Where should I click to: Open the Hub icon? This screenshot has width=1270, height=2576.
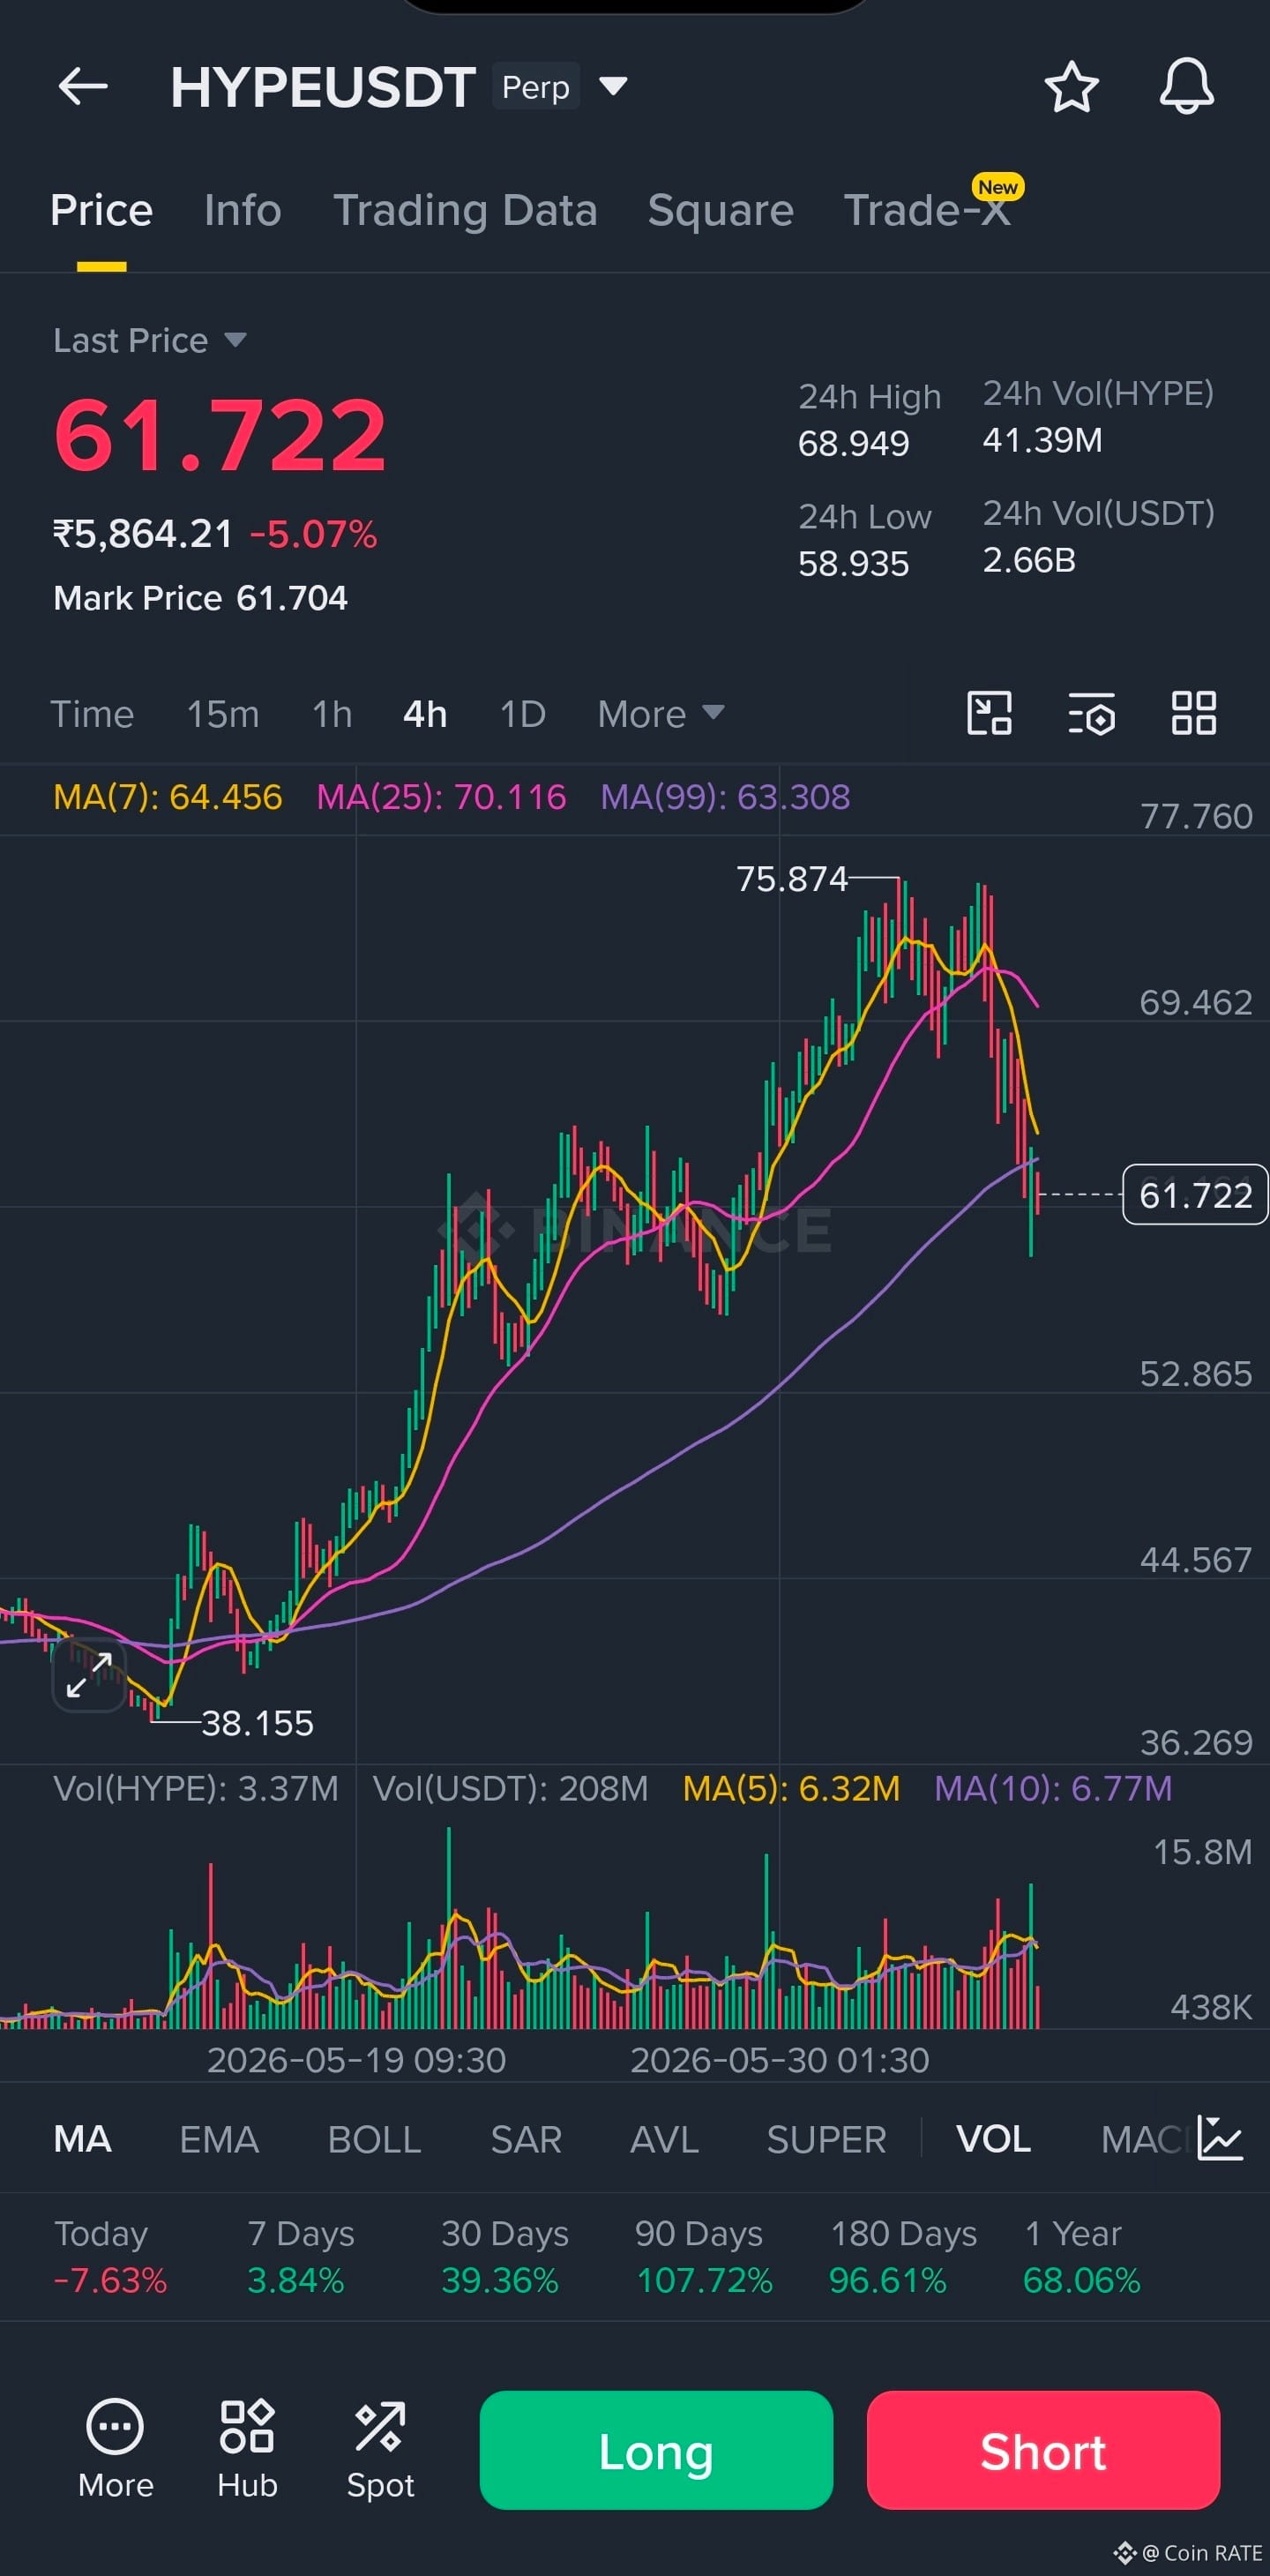[x=247, y=2449]
